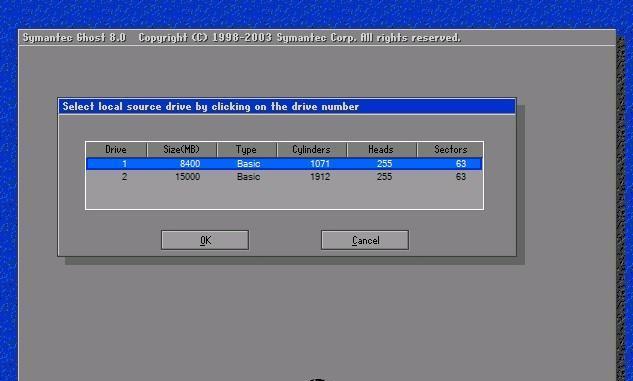Click the Heads column header
The height and width of the screenshot is (381, 633).
point(381,150)
